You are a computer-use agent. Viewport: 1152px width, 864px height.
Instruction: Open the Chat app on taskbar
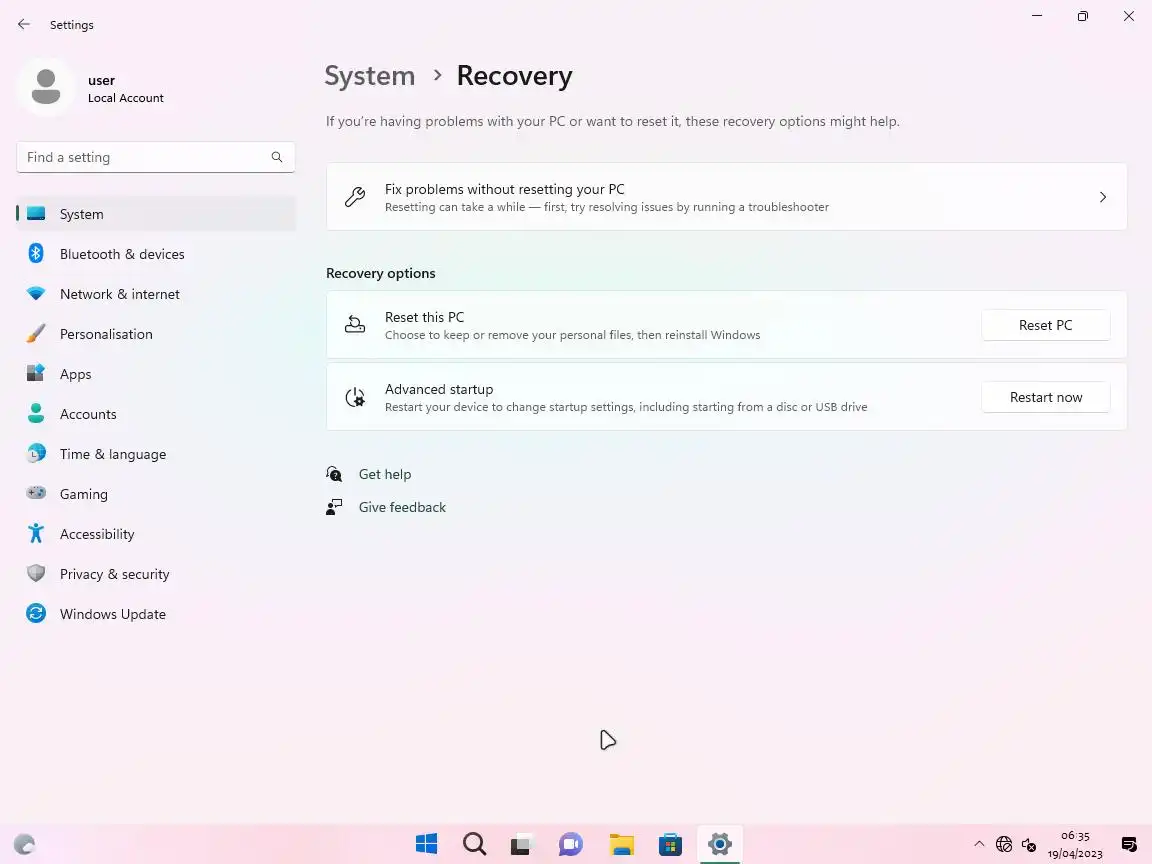pyautogui.click(x=571, y=844)
